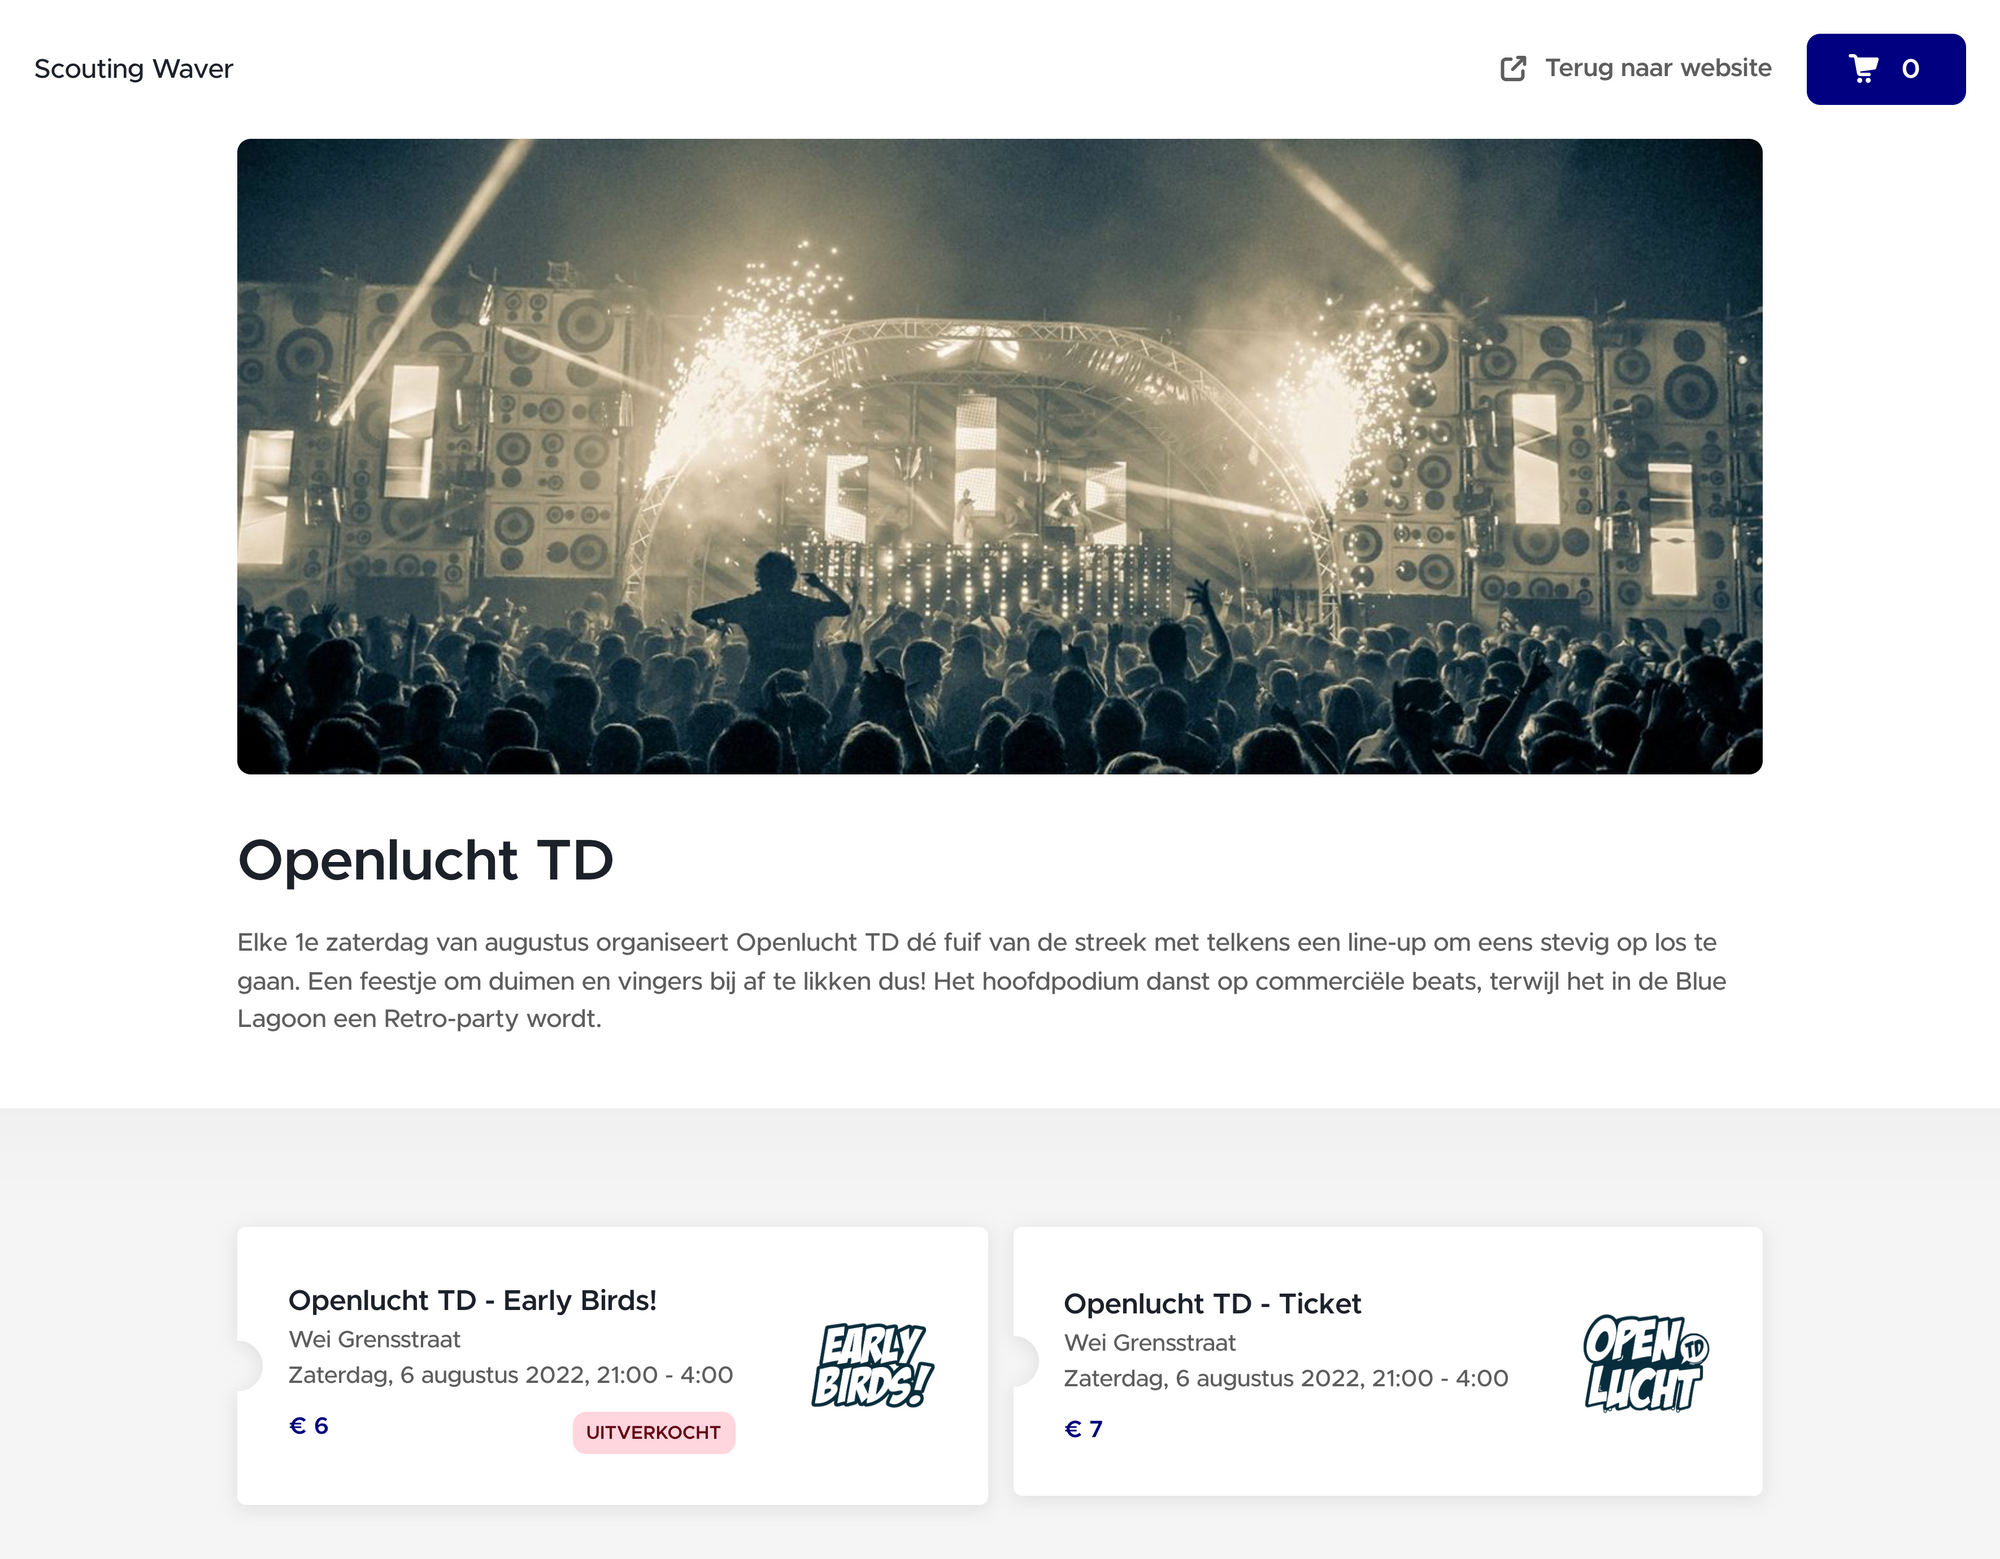Click the festival stage banner image
Image resolution: width=2000 pixels, height=1559 pixels.
pyautogui.click(x=1000, y=456)
